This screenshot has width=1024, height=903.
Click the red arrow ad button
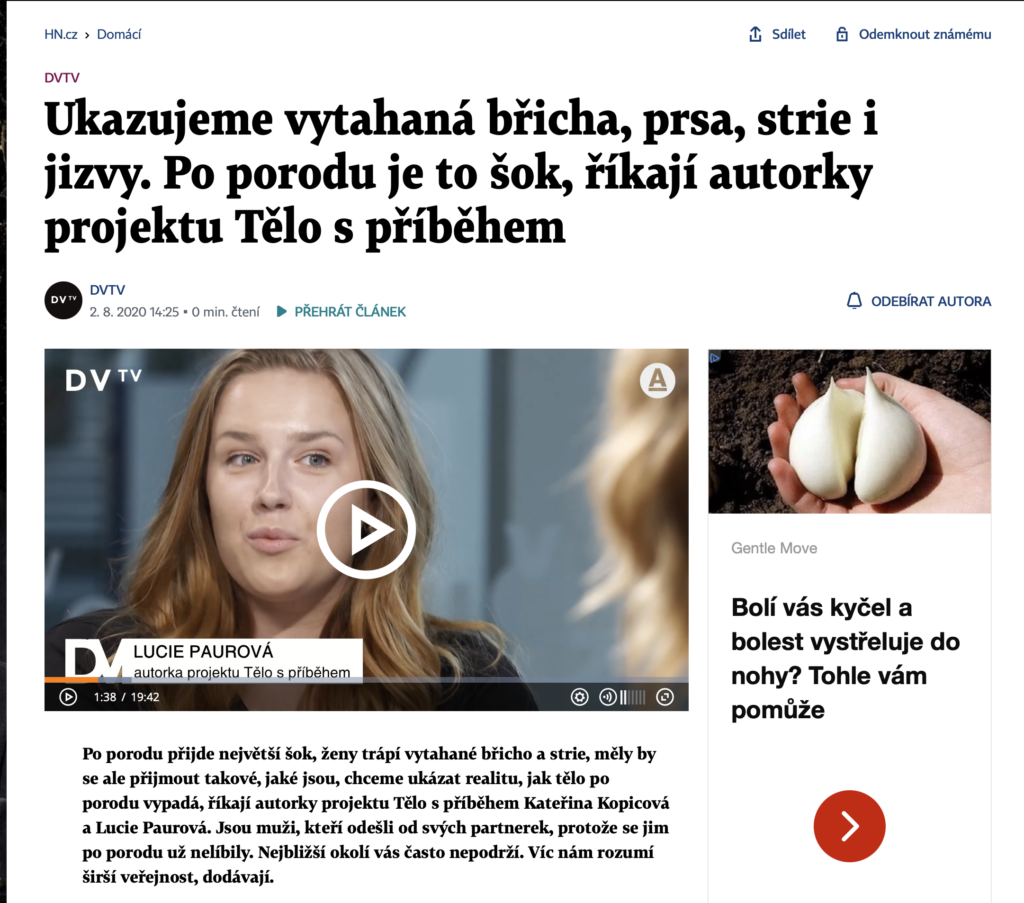(x=849, y=826)
